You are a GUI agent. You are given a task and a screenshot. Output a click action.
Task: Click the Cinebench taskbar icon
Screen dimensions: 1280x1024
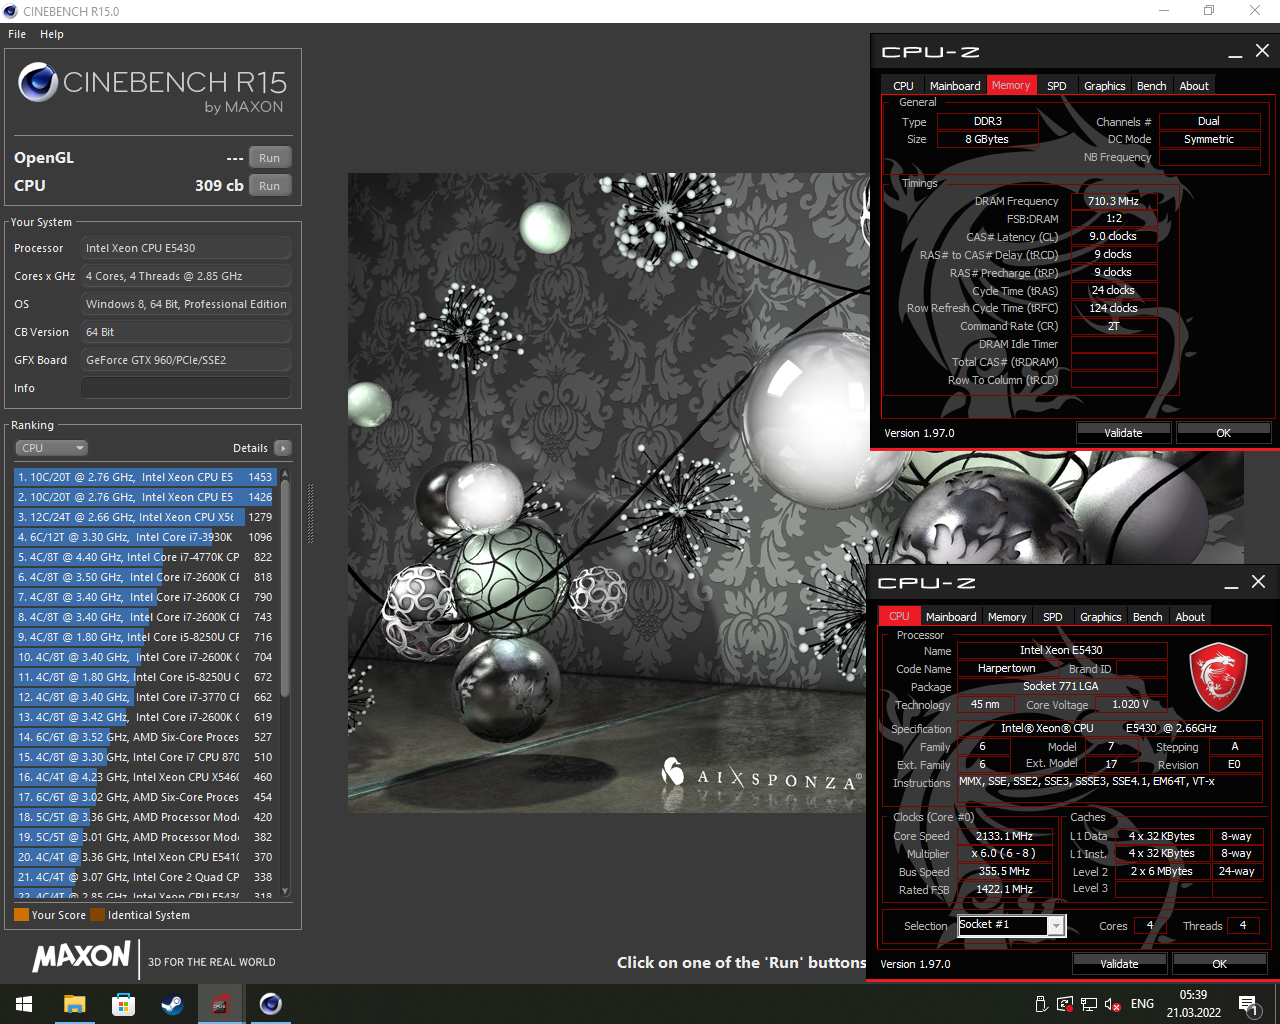(270, 1004)
